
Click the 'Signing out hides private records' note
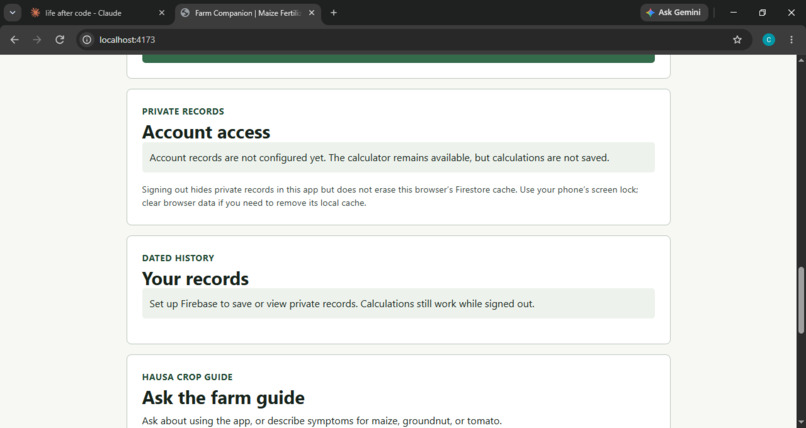tap(390, 196)
